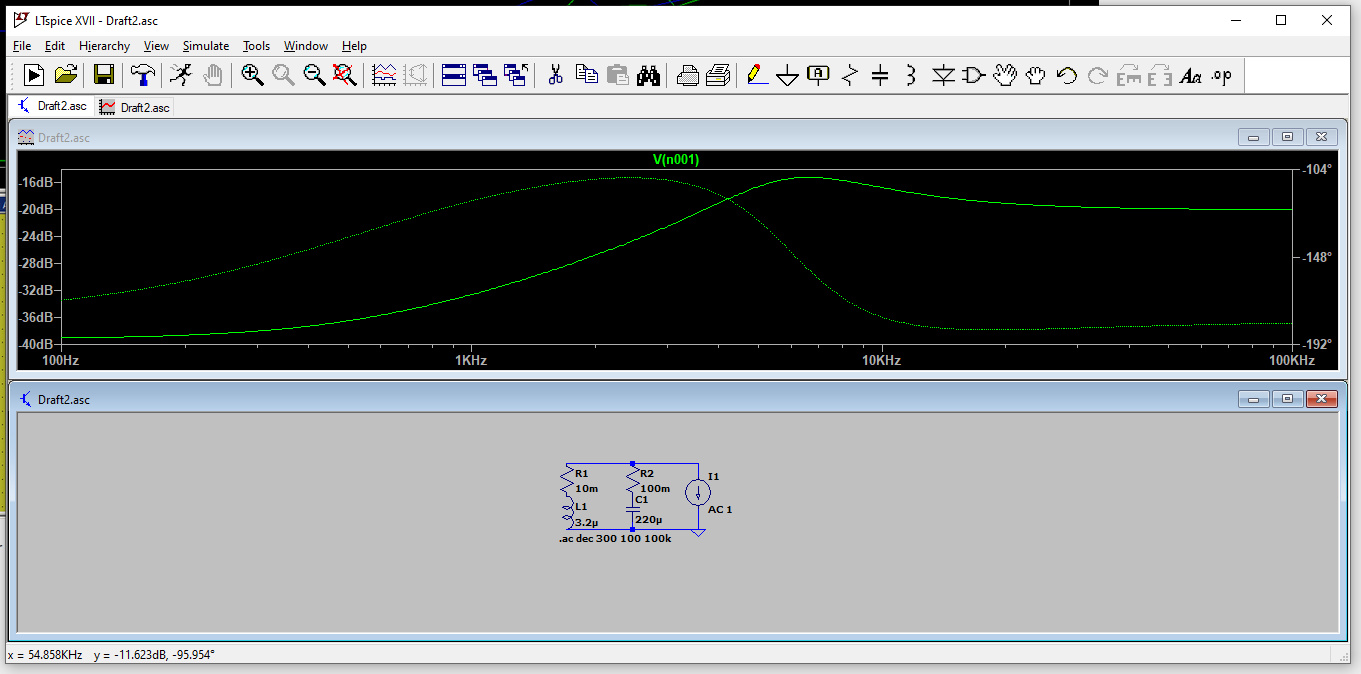This screenshot has height=674, width=1361.
Task: Open the Hierarchy menu
Action: 104,46
